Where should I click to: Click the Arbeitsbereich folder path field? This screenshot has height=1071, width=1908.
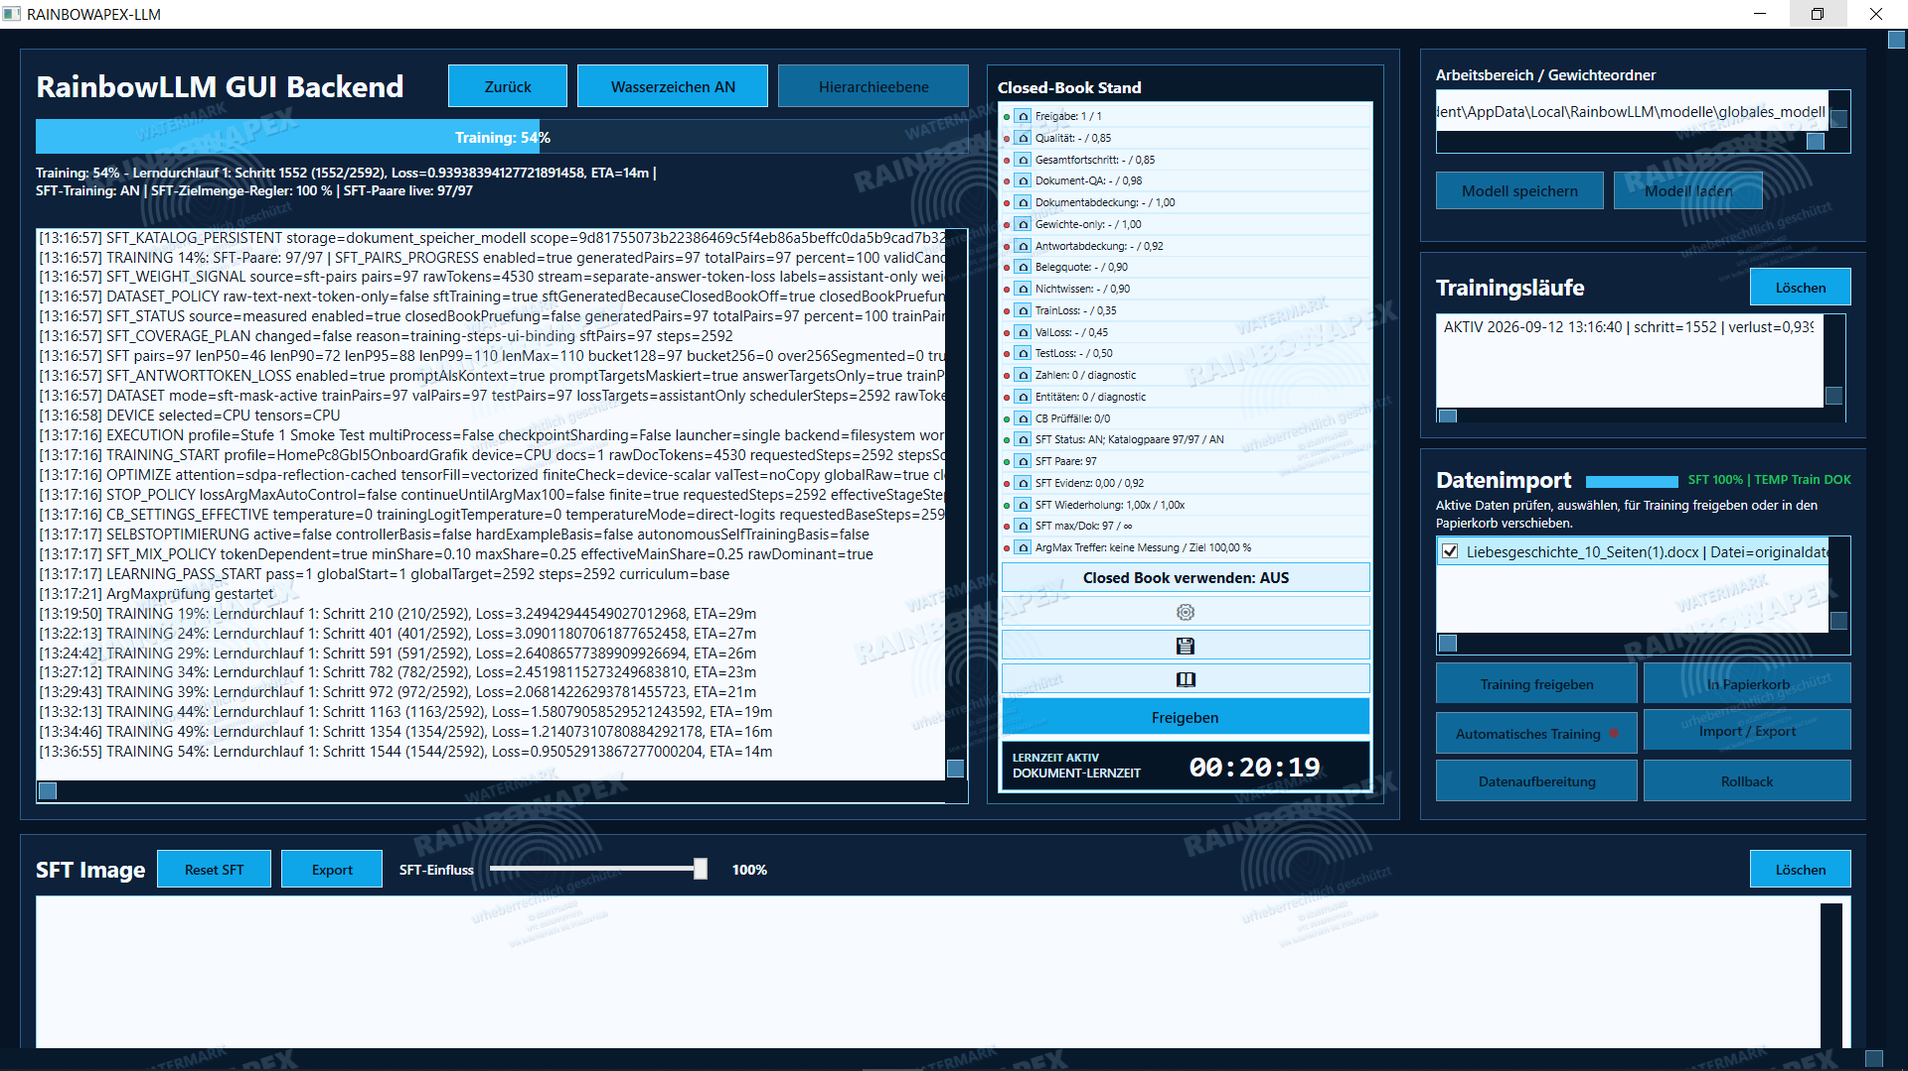tap(1632, 111)
